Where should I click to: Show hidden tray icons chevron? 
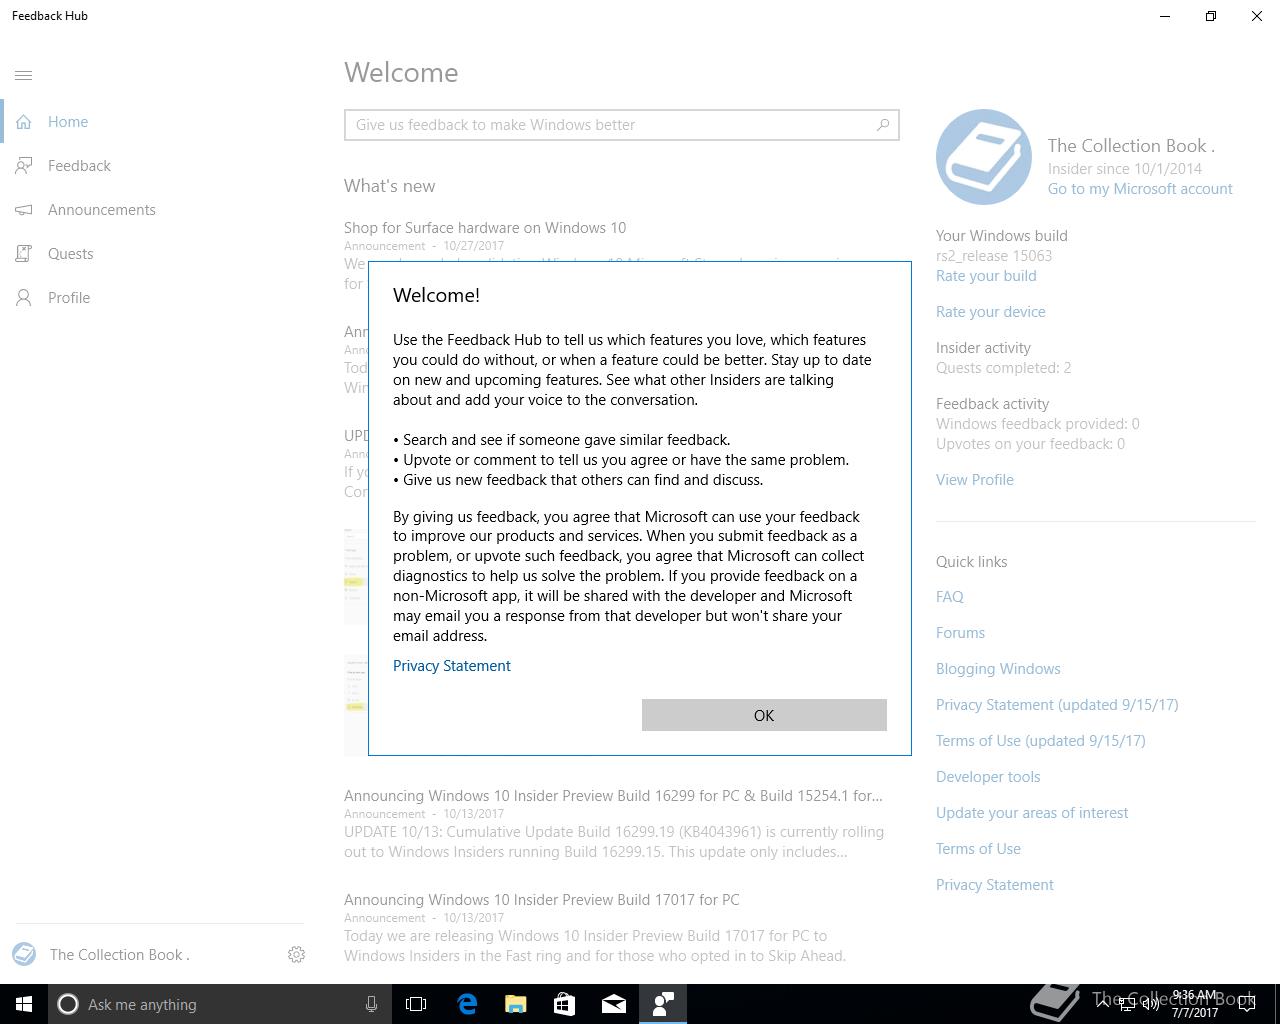tap(1102, 1004)
